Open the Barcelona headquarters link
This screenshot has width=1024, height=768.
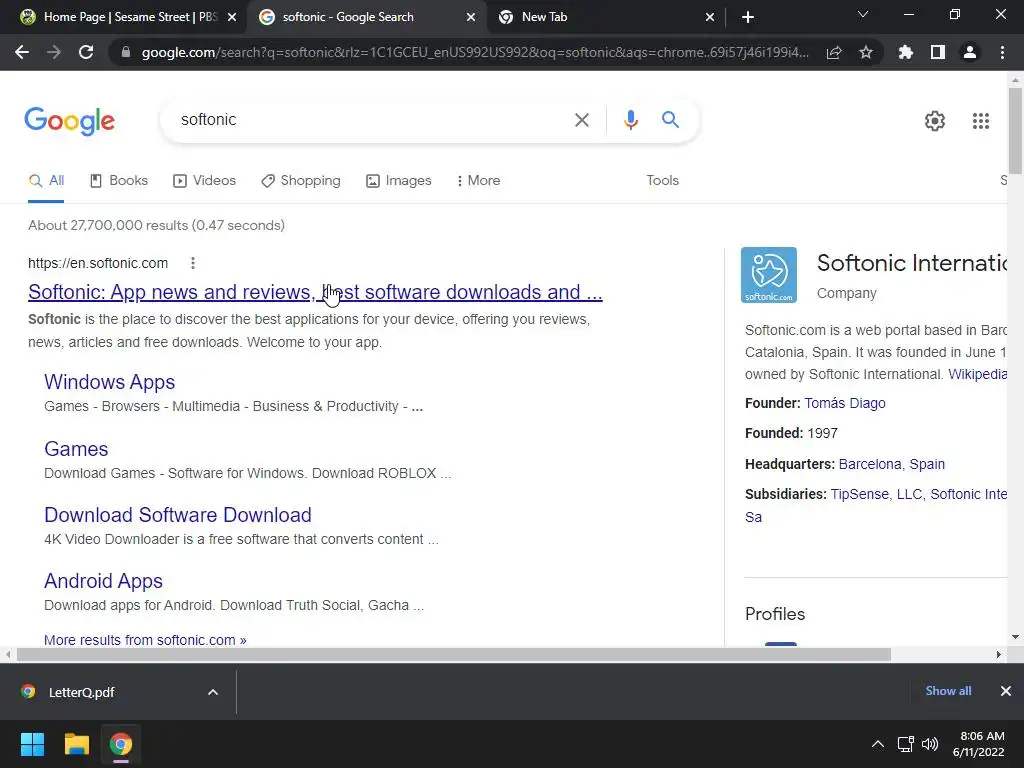pos(870,464)
